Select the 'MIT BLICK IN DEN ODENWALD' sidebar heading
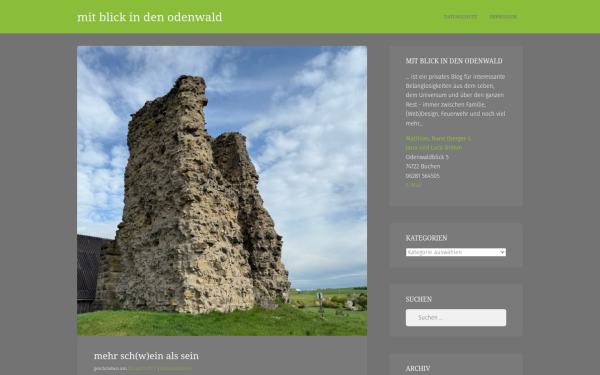600x375 pixels. click(454, 61)
